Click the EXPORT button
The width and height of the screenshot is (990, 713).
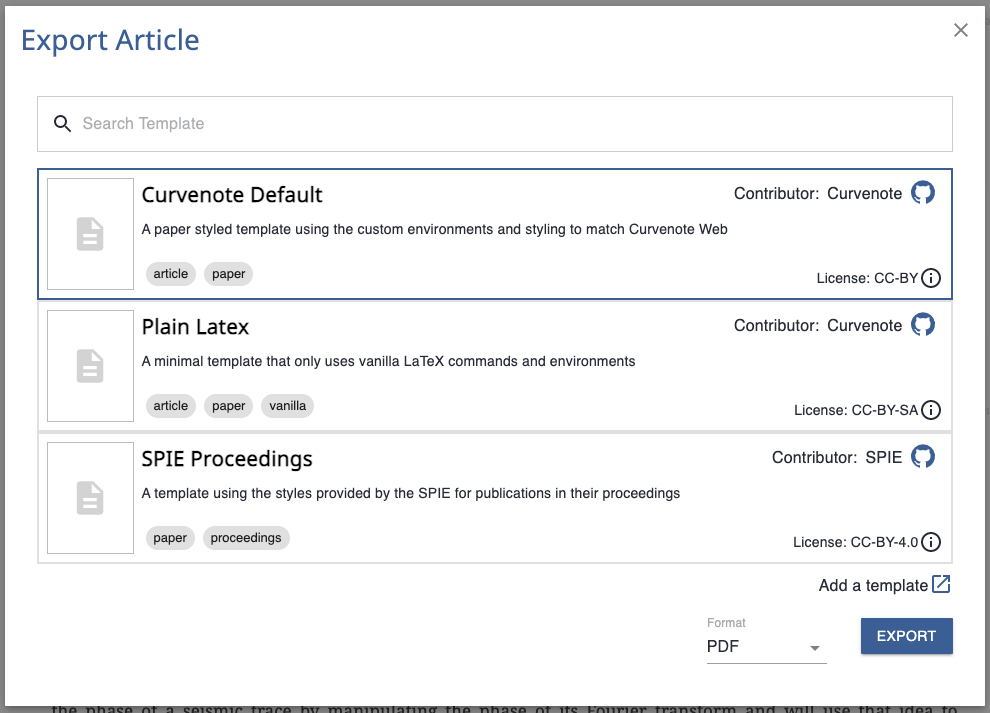(906, 636)
